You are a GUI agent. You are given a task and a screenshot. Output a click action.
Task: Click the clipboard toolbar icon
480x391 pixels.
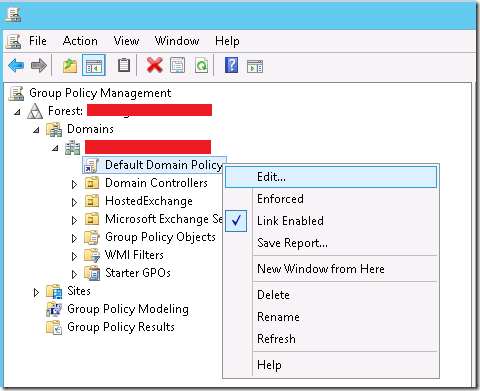[124, 65]
